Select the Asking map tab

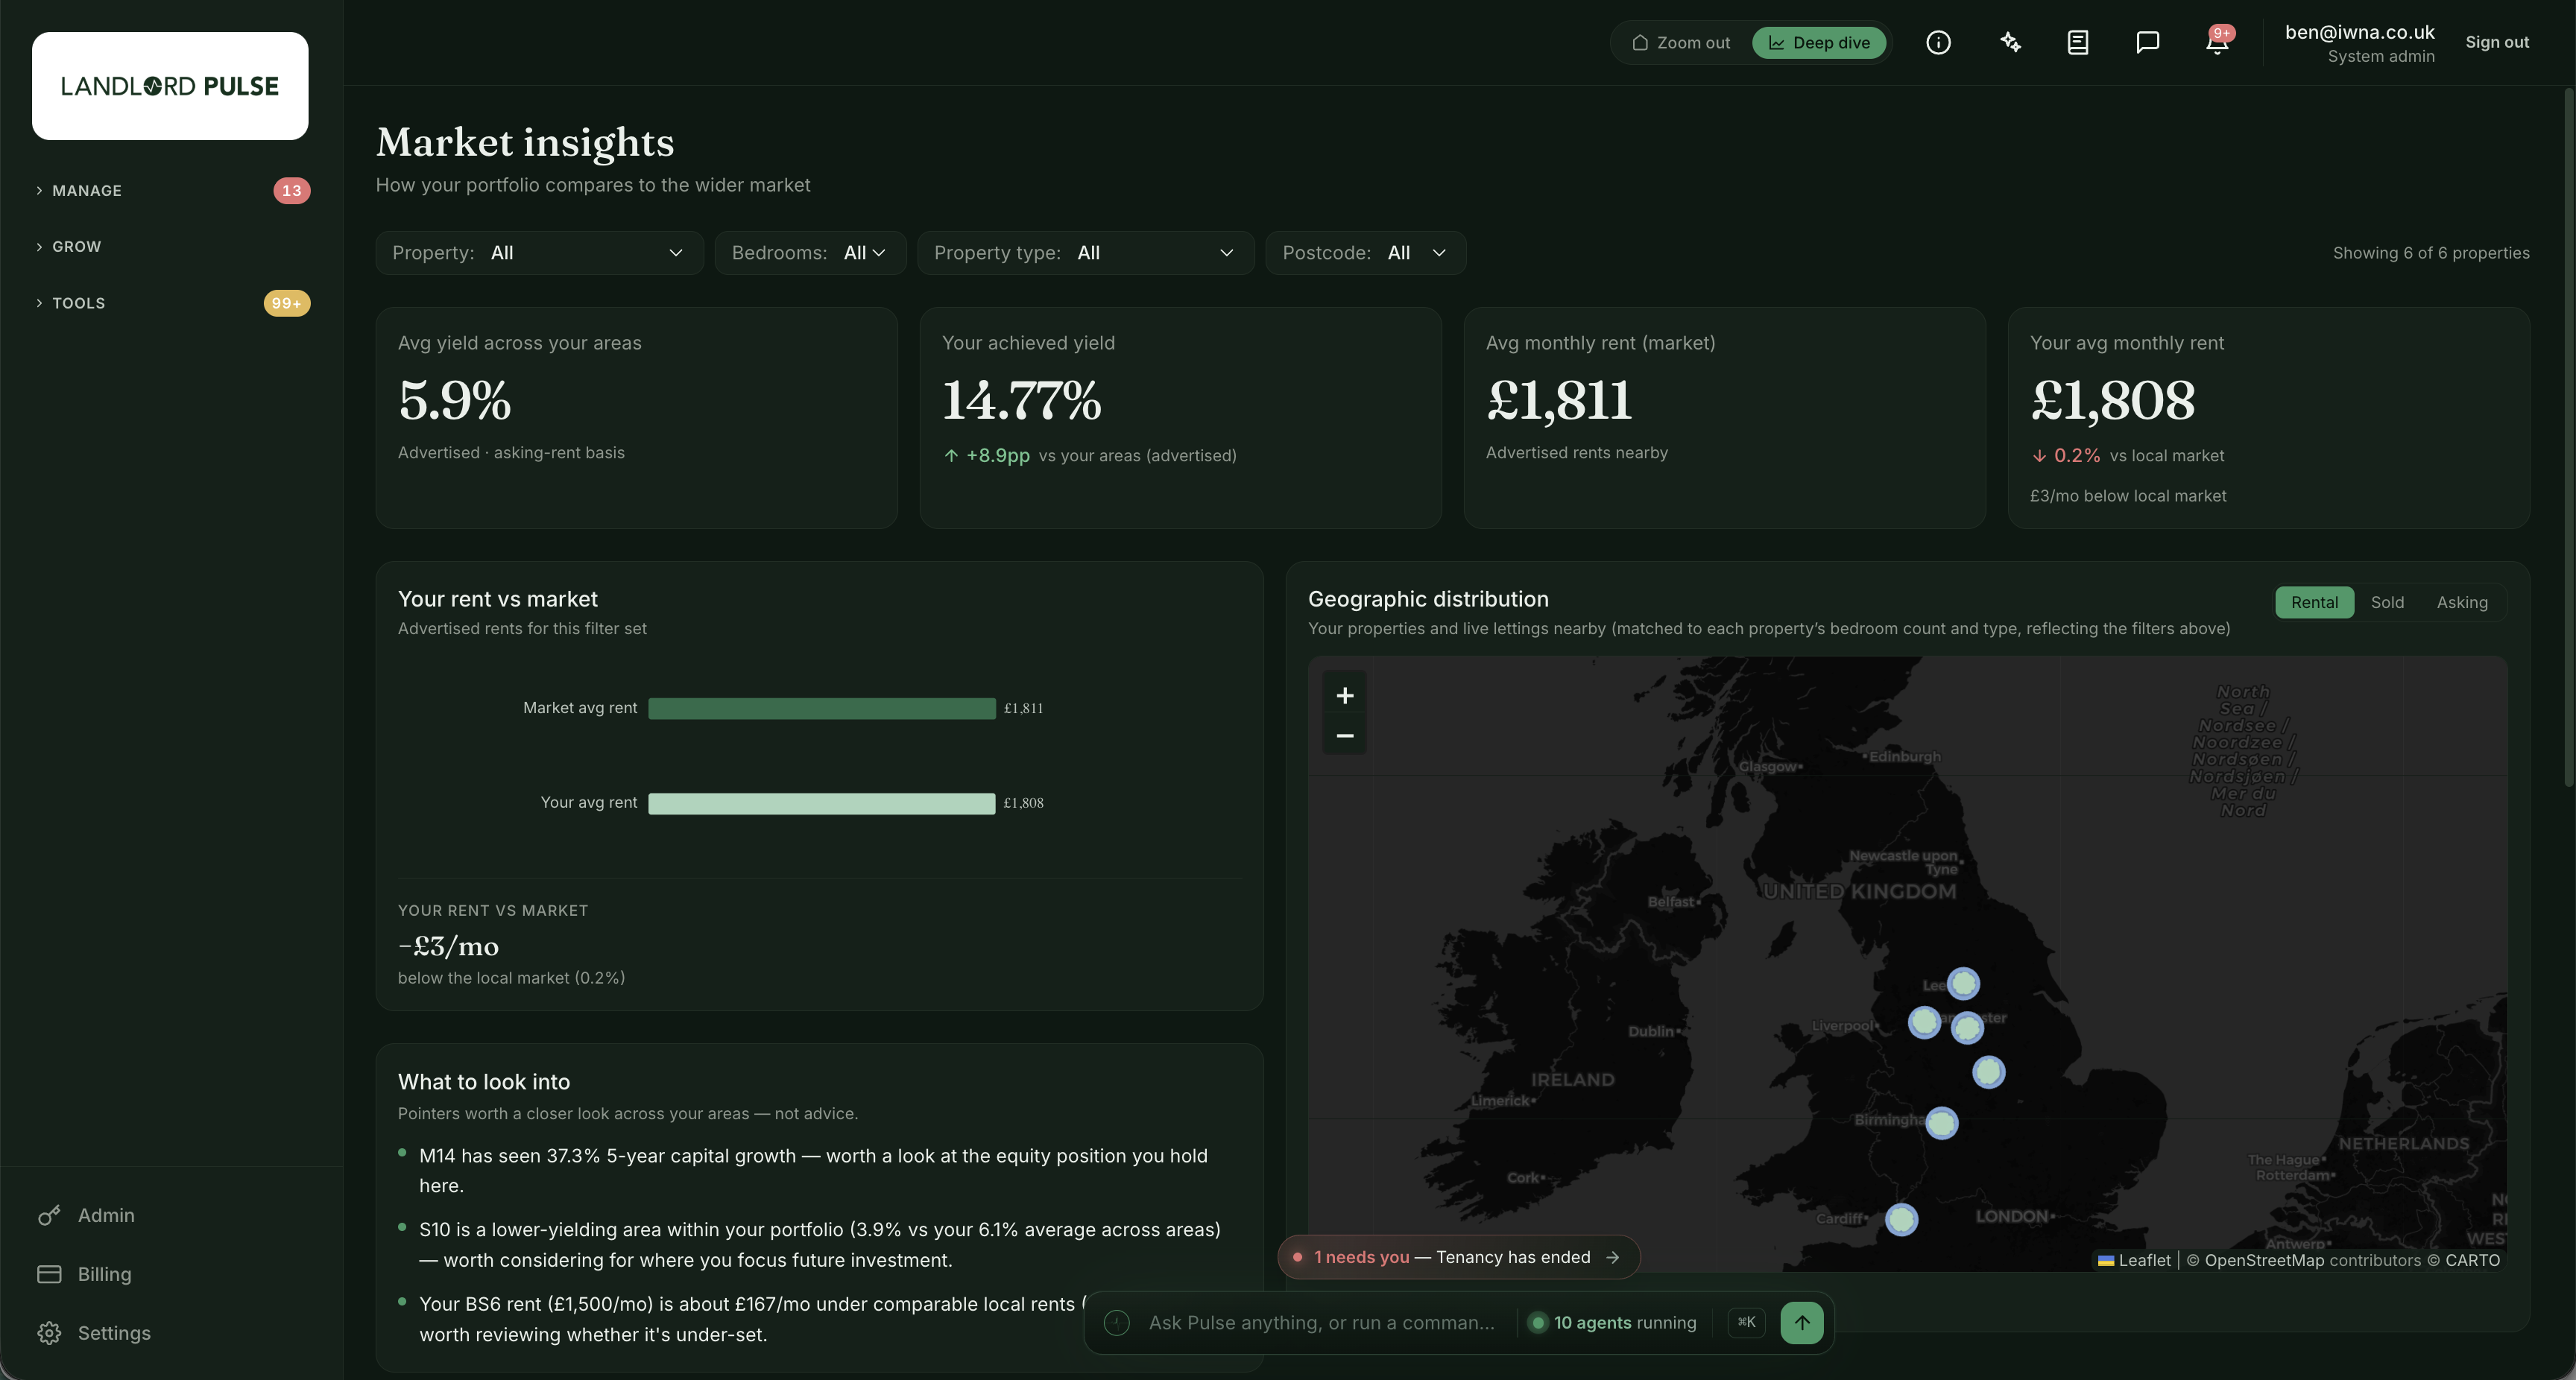pyautogui.click(x=2462, y=602)
